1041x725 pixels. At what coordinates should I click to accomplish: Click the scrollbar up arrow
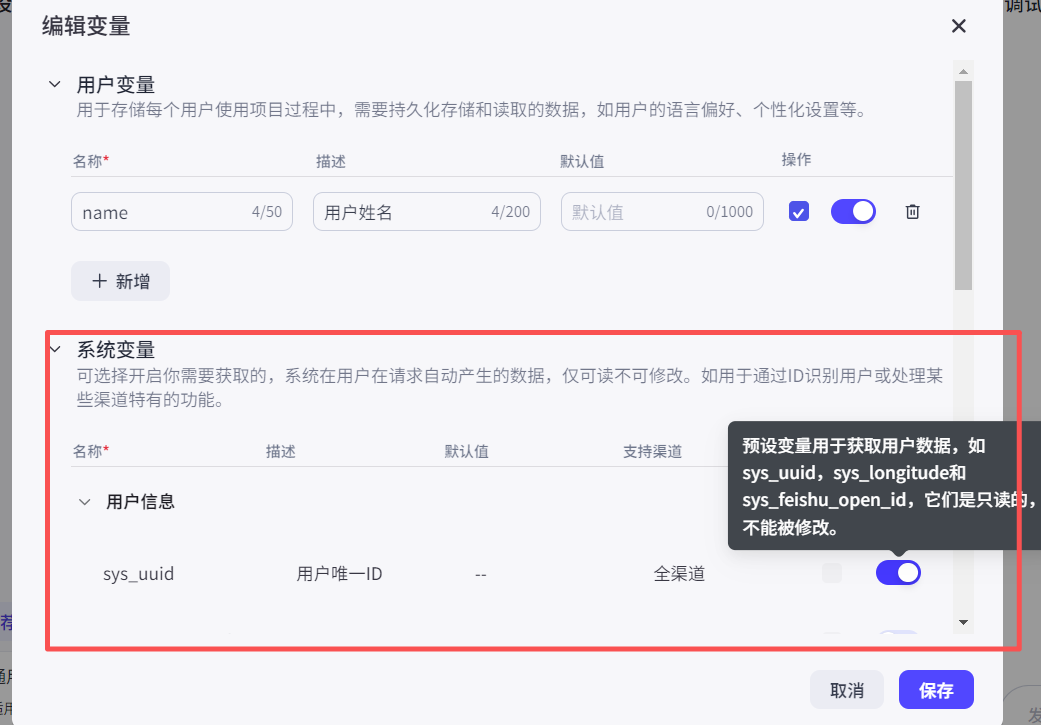963,69
